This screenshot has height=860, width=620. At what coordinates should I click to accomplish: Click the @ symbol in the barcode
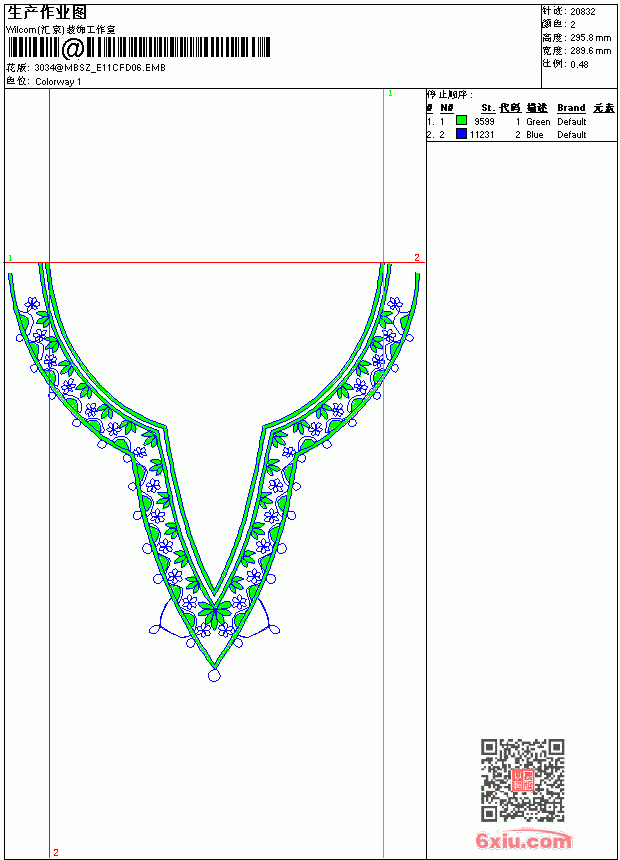(x=73, y=48)
